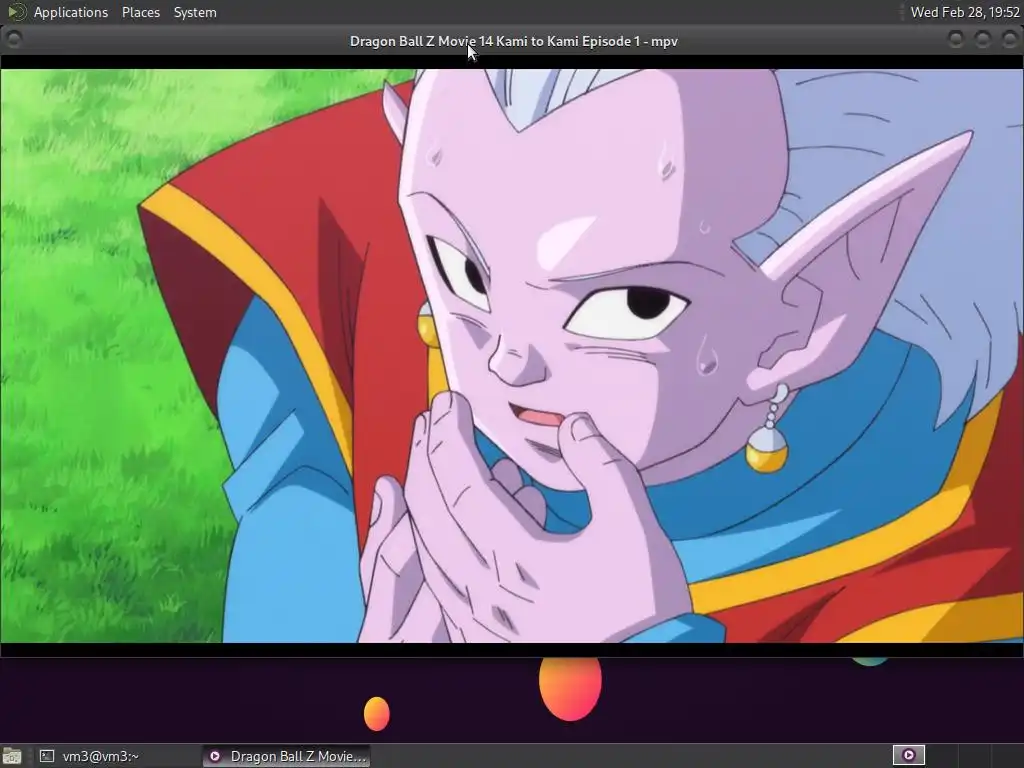
Task: Click the mpv play icon in taskbar entry
Action: click(x=215, y=756)
